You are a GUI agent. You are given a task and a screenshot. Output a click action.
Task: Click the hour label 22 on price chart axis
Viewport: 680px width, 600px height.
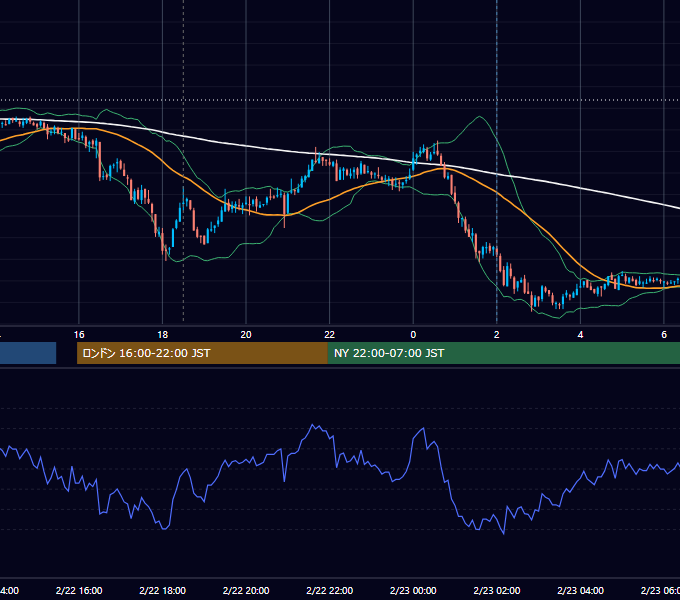330,335
